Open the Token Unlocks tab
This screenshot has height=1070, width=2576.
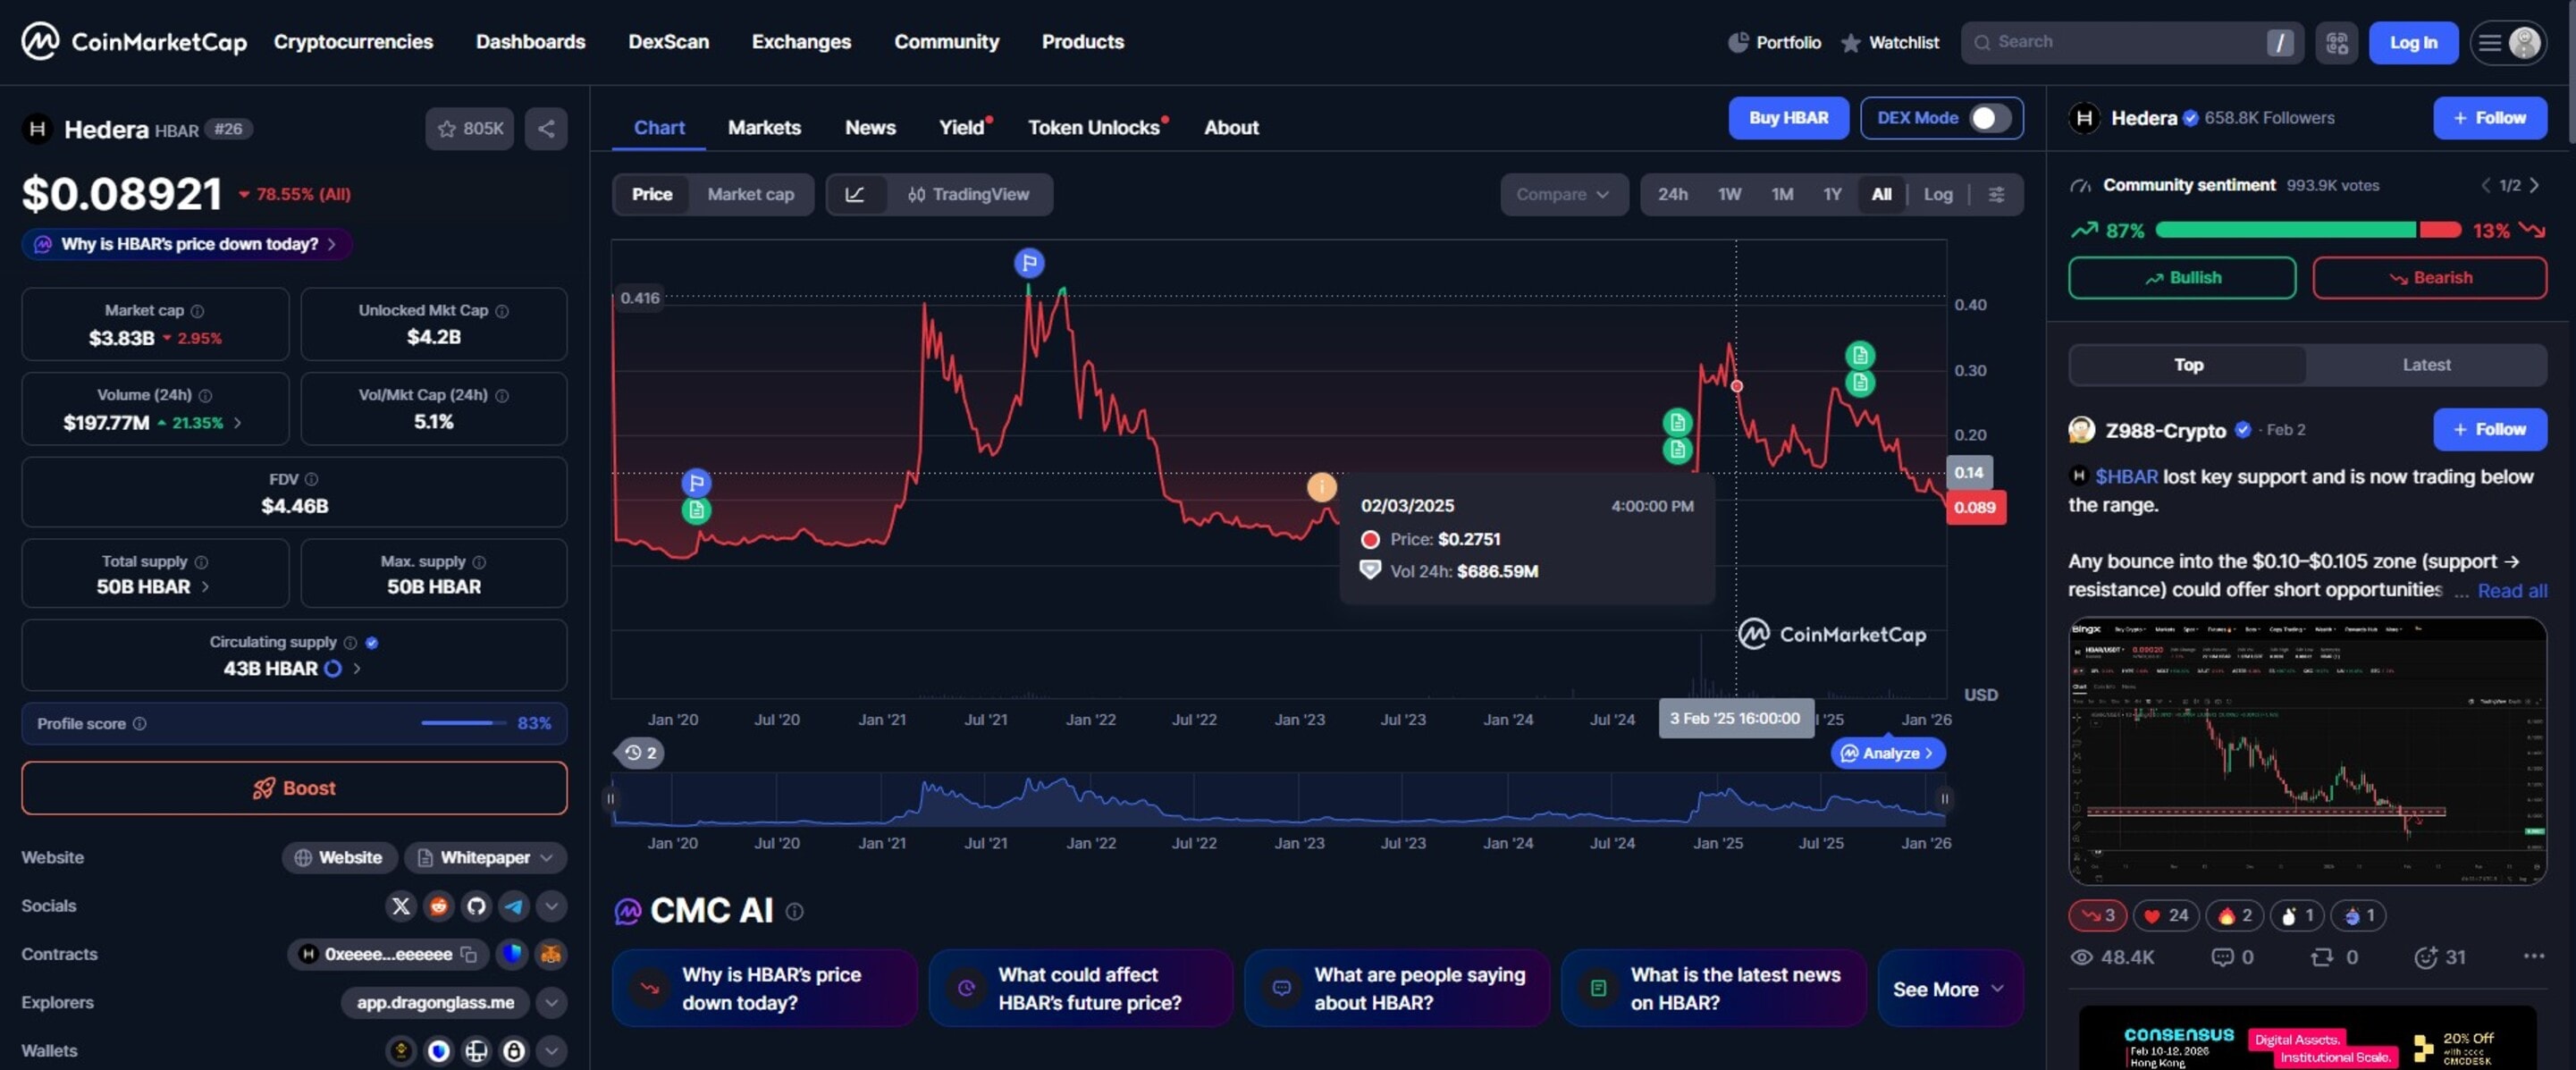[x=1093, y=127]
